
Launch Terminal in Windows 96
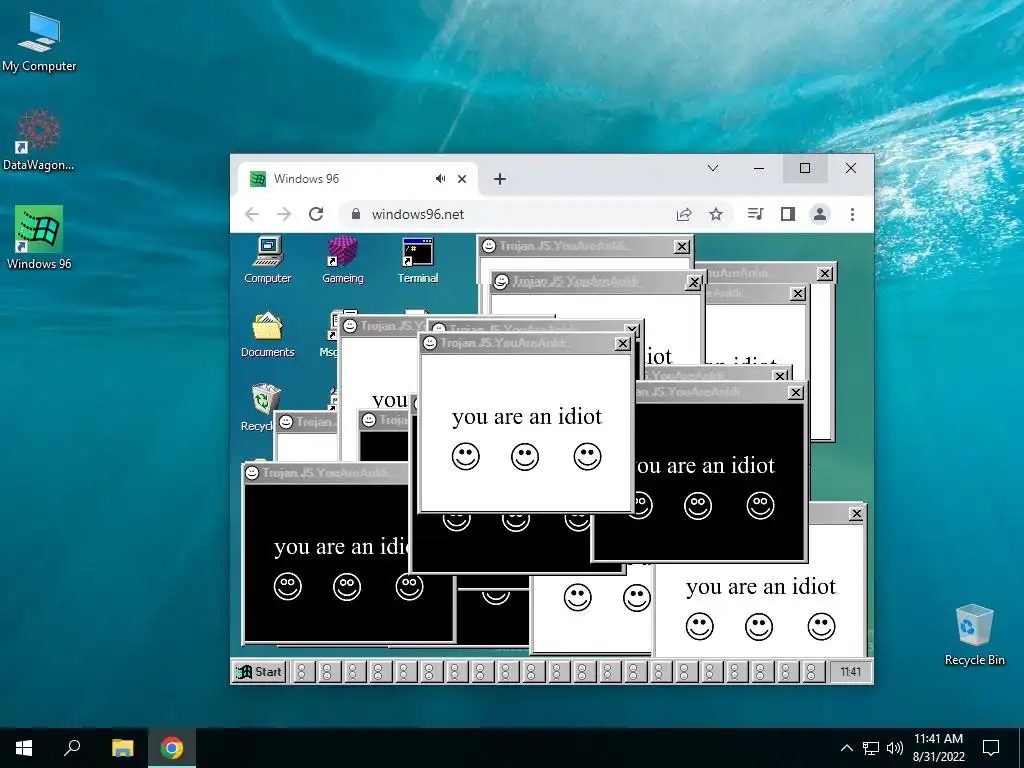pyautogui.click(x=418, y=260)
